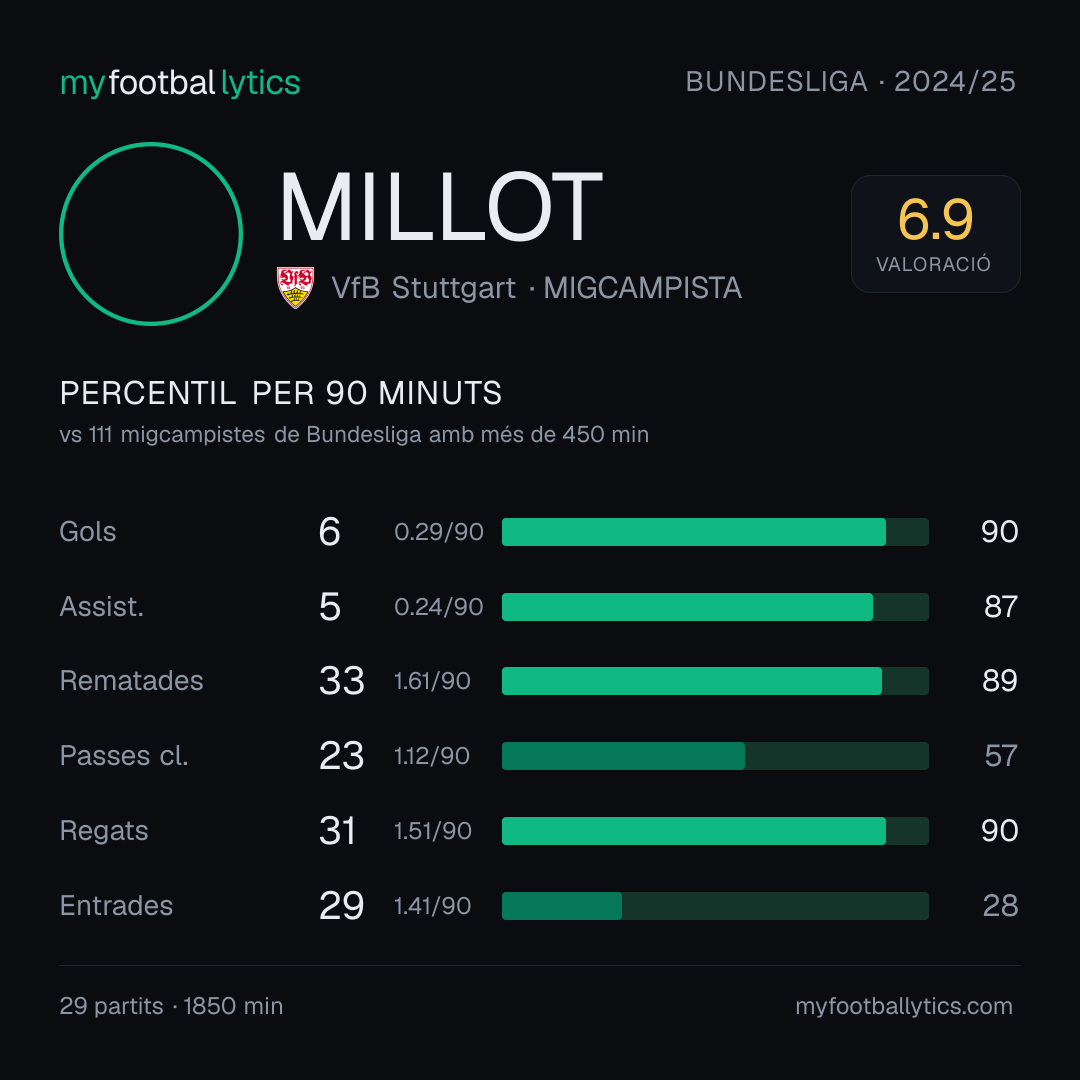The width and height of the screenshot is (1080, 1080).
Task: Click the Assist. percentile bar
Action: pos(715,607)
